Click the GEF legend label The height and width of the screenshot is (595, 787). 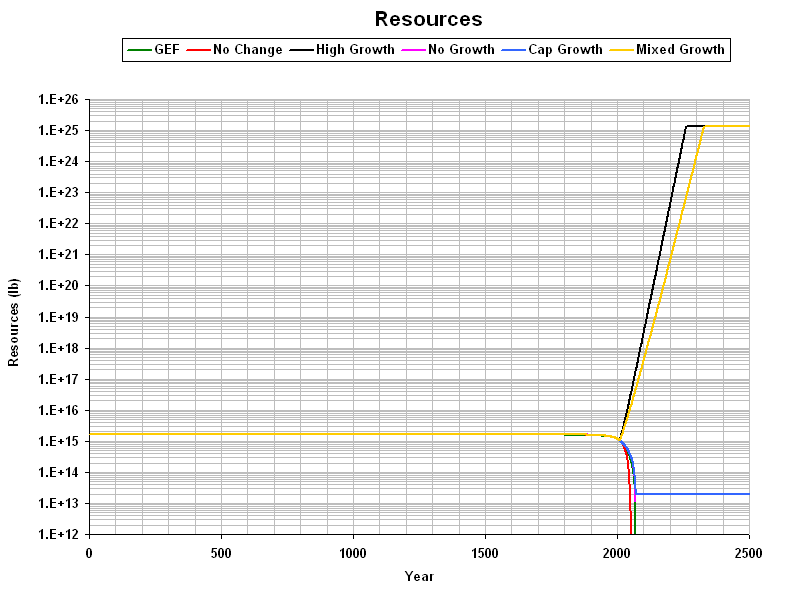tap(166, 49)
